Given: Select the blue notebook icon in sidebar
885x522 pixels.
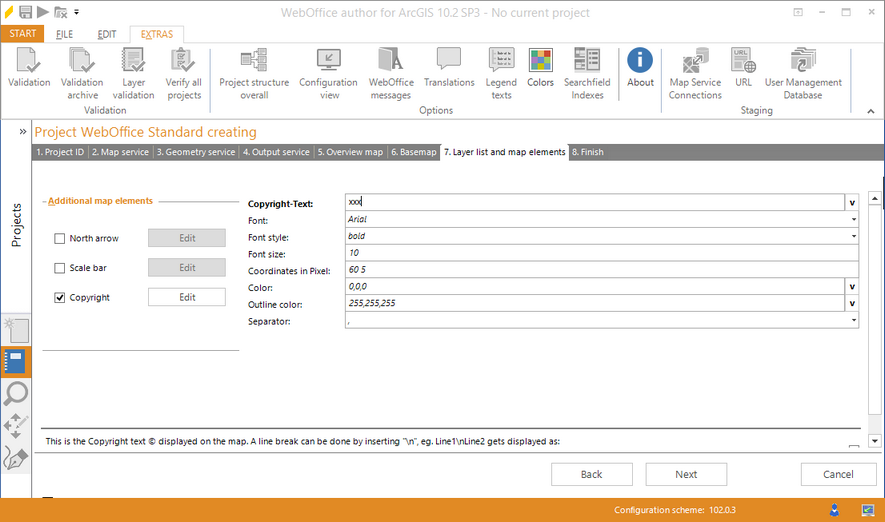Looking at the screenshot, I should click(x=15, y=362).
